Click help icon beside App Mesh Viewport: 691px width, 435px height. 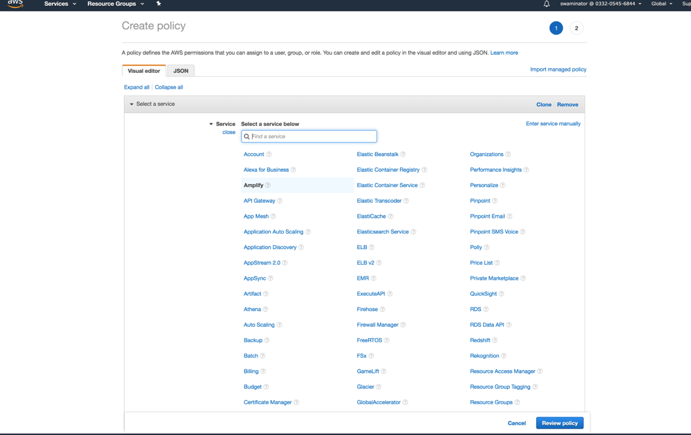click(273, 216)
